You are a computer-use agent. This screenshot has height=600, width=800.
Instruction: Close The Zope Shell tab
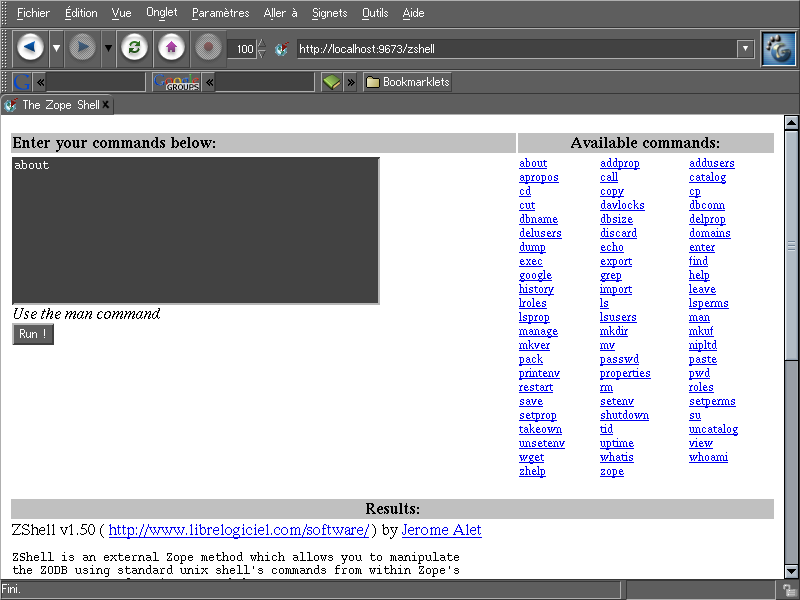106,105
